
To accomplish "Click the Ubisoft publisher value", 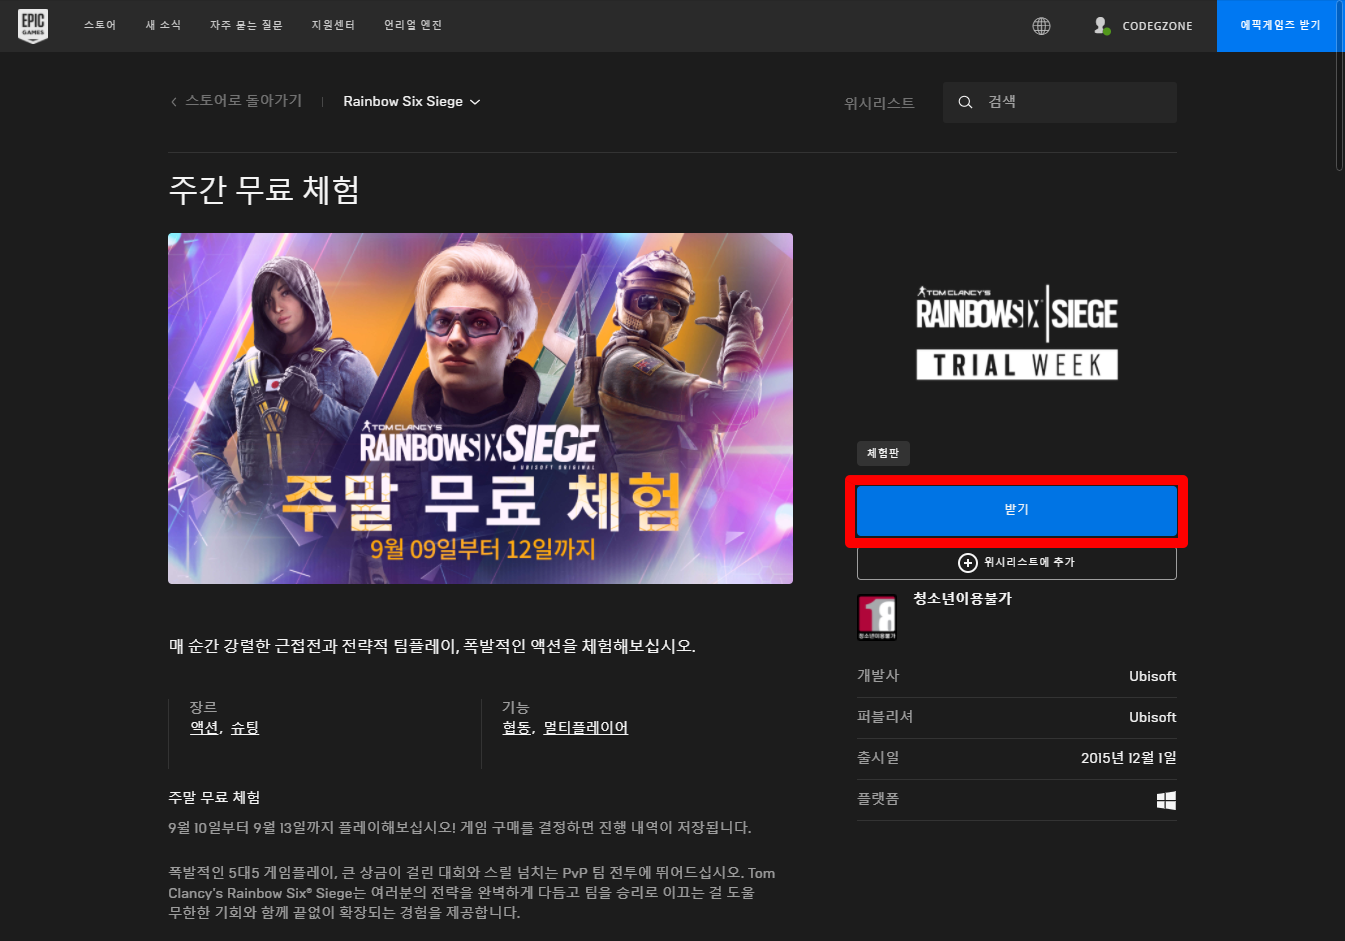I will click(1152, 717).
